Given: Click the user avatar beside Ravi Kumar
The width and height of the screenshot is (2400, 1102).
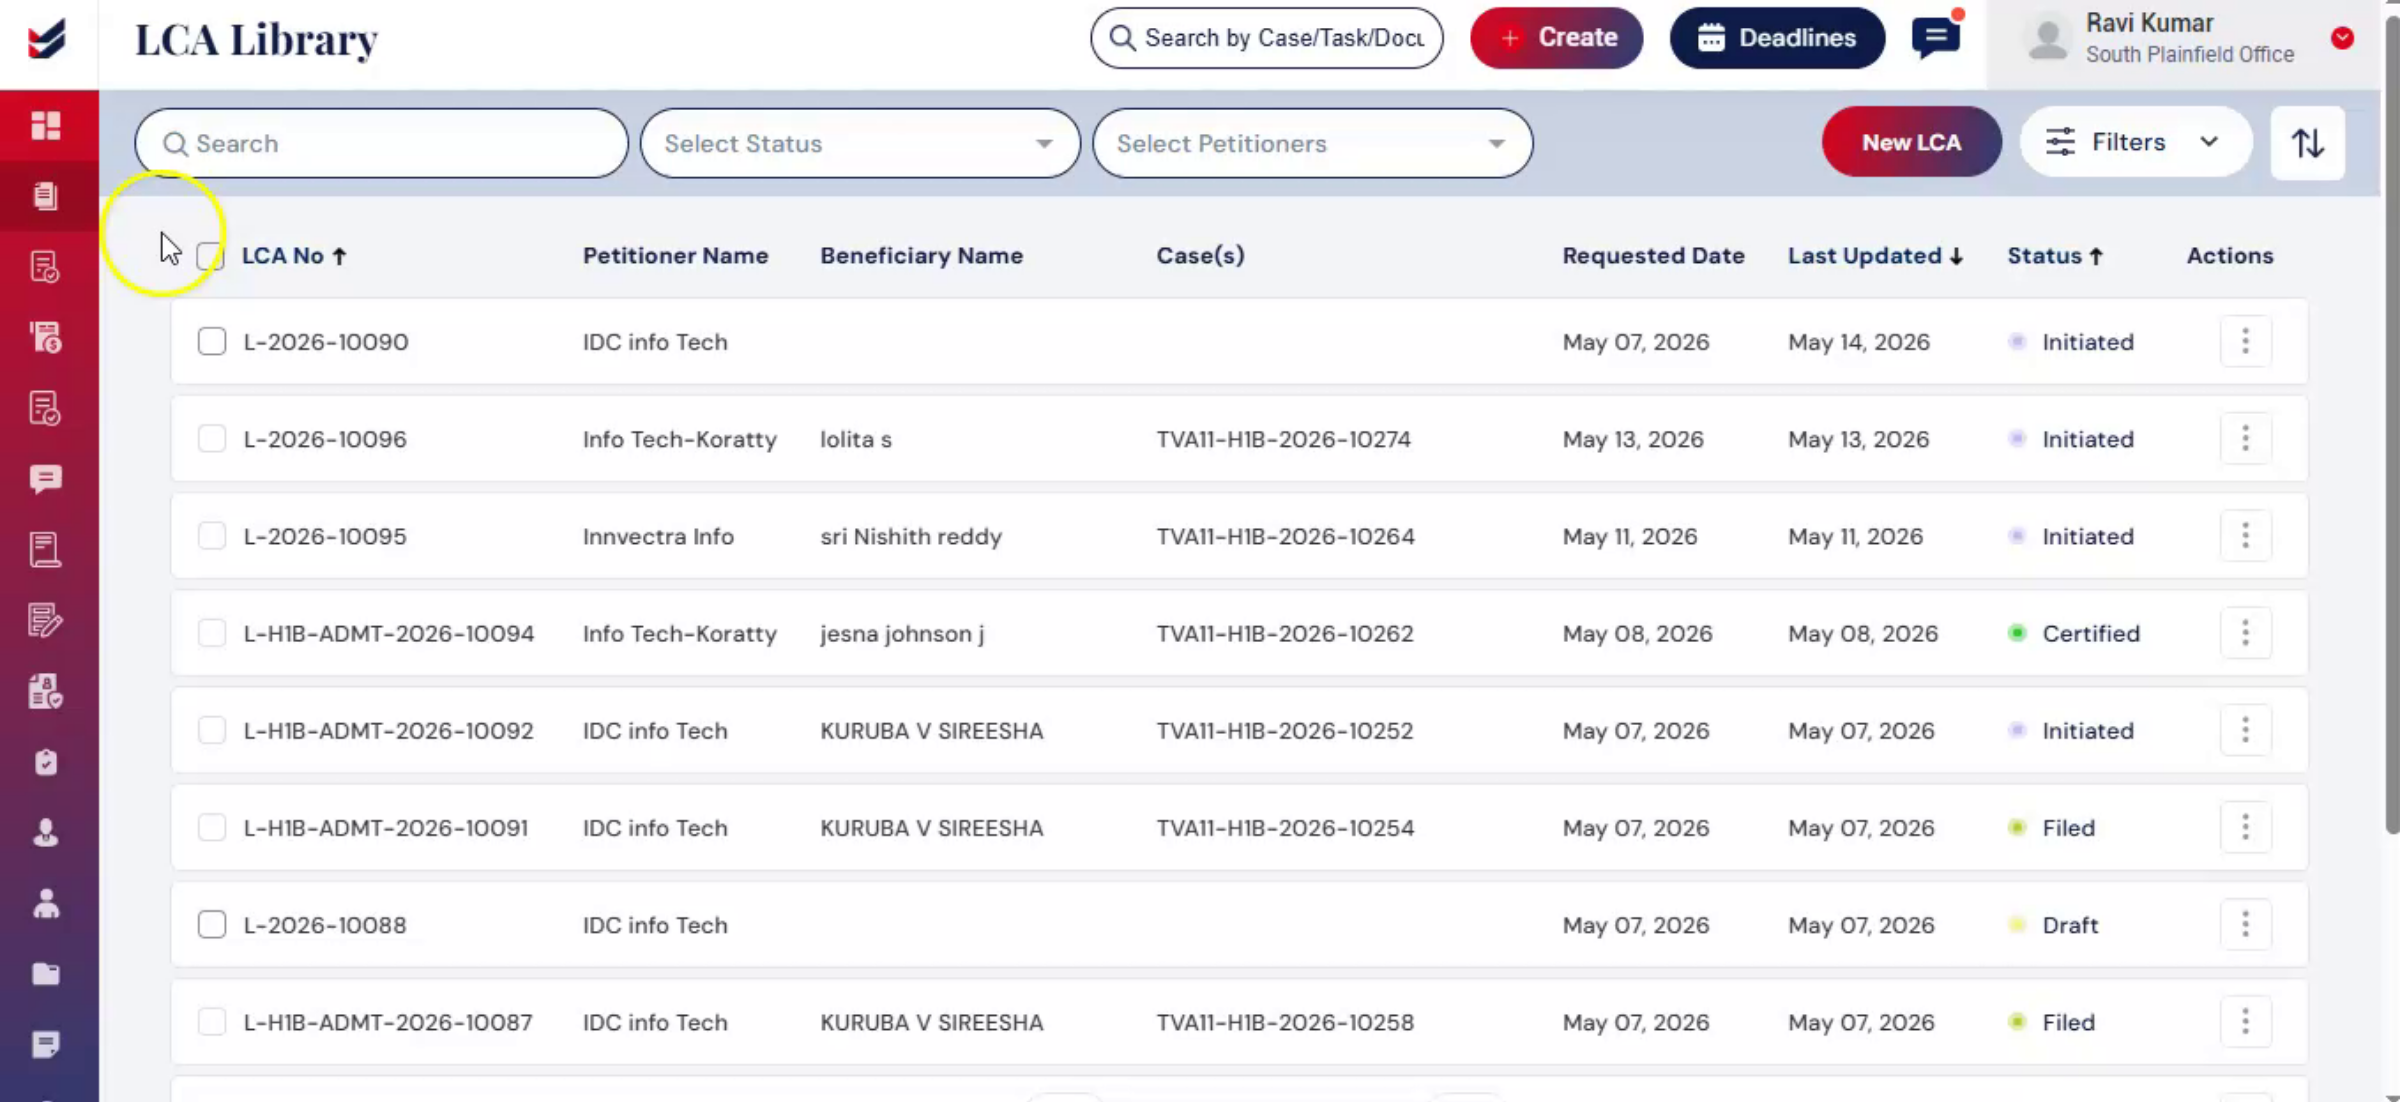Looking at the screenshot, I should coord(2047,39).
